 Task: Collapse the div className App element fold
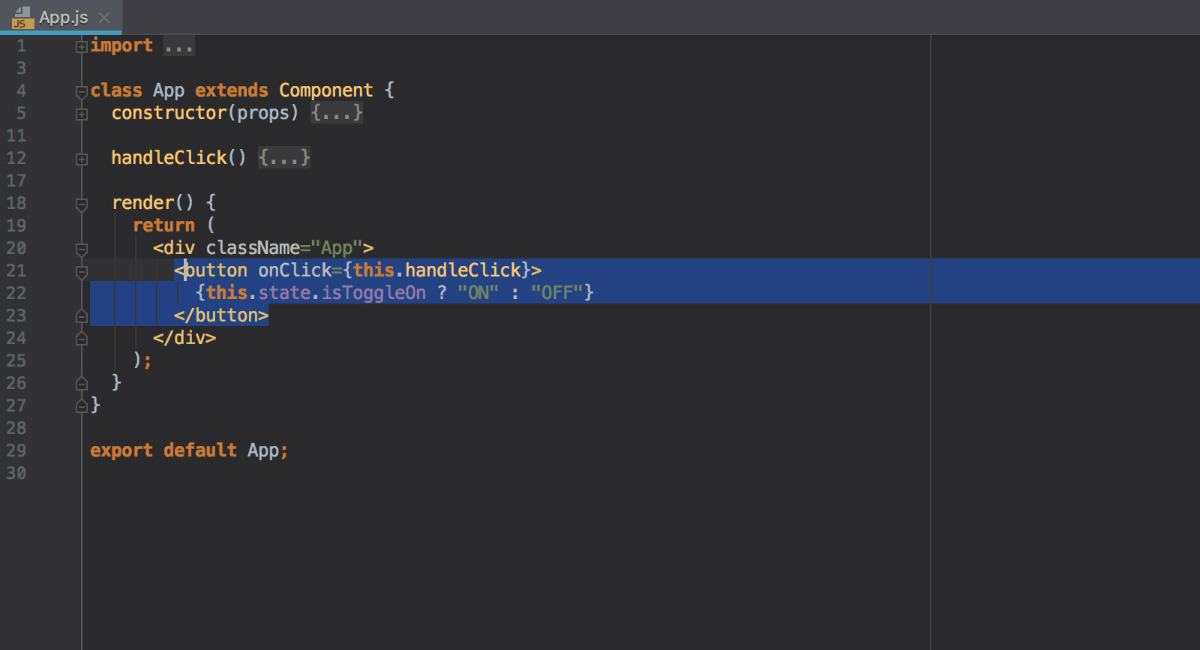pyautogui.click(x=81, y=249)
